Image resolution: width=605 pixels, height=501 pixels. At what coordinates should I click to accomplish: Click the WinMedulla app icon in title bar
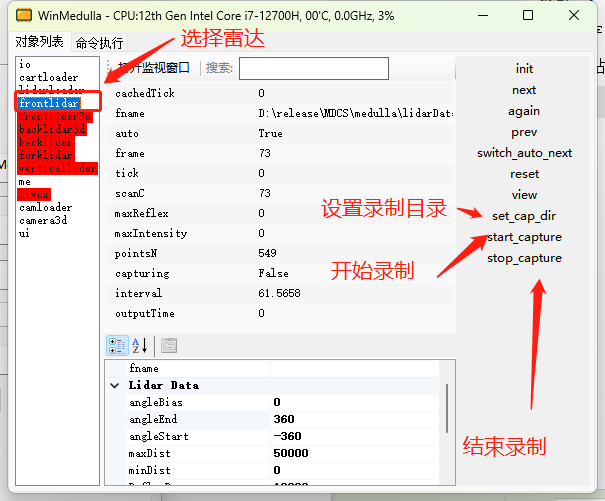pyautogui.click(x=20, y=16)
